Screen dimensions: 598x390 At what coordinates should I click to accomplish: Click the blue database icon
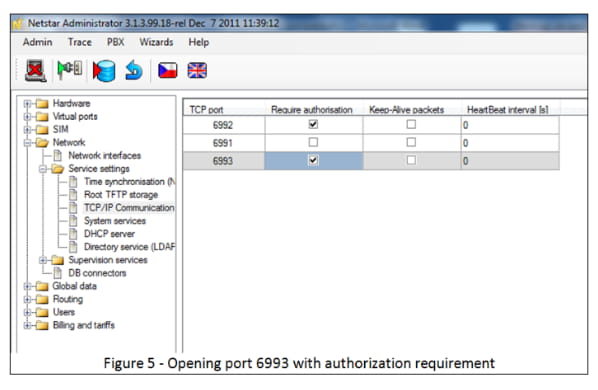pos(104,71)
